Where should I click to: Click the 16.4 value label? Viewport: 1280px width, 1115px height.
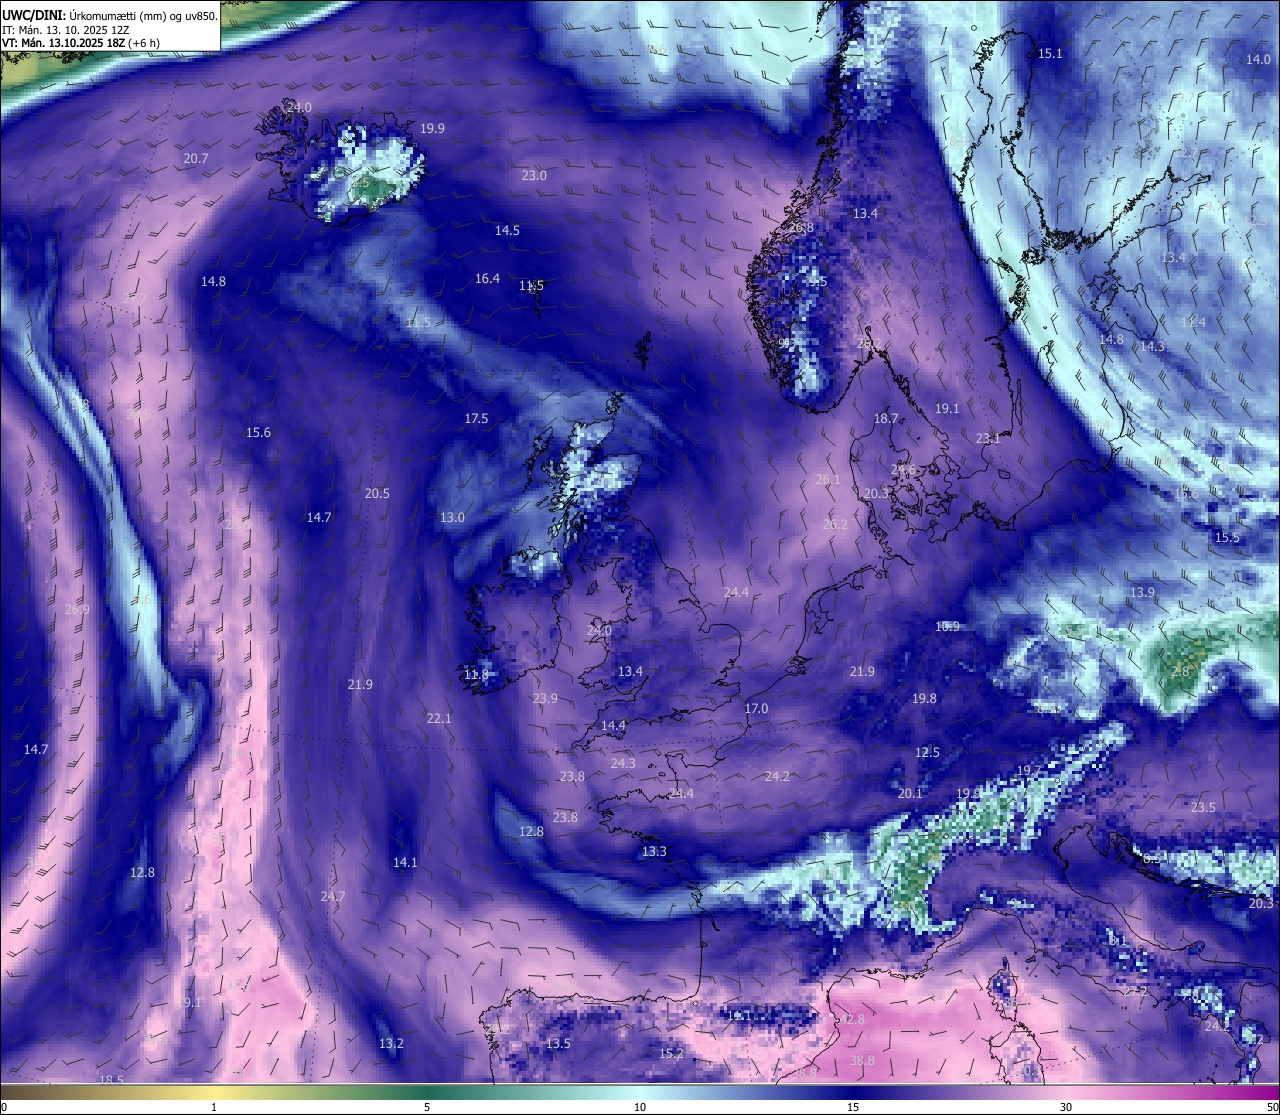point(487,279)
